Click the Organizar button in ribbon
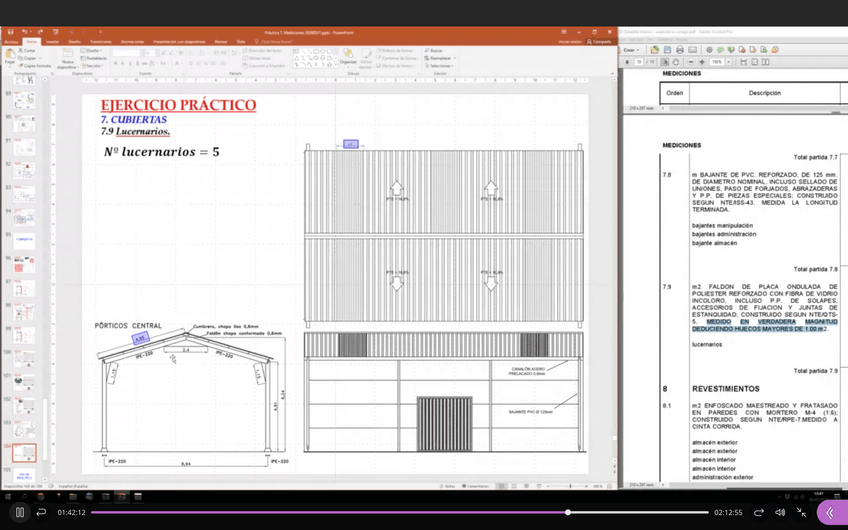848x530 pixels. point(347,58)
